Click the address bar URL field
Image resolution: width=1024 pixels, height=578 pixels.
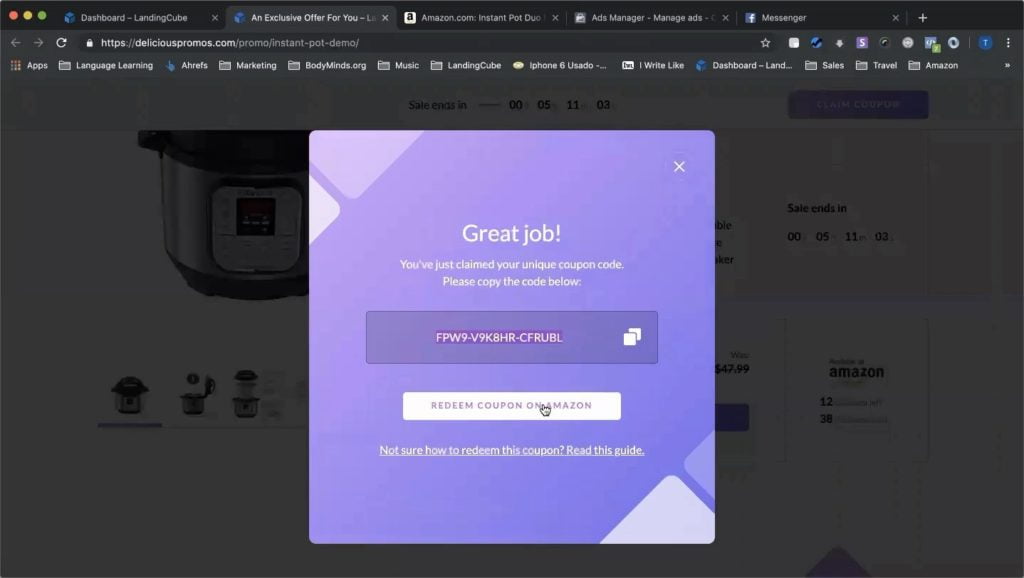[x=418, y=42]
